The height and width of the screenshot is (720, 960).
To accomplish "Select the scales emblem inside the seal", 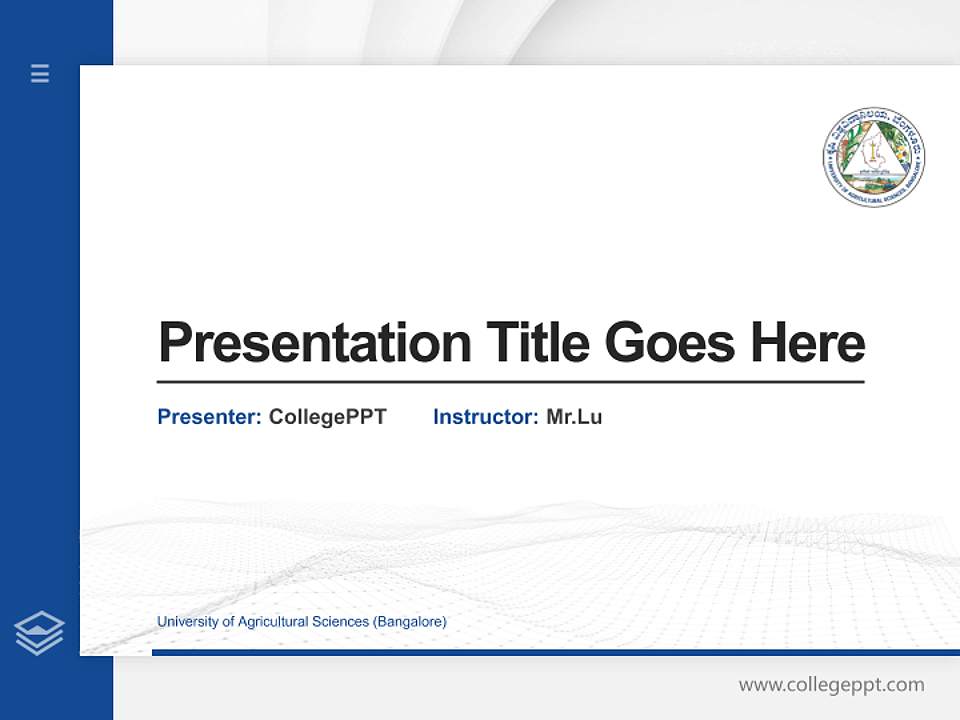I will [872, 151].
